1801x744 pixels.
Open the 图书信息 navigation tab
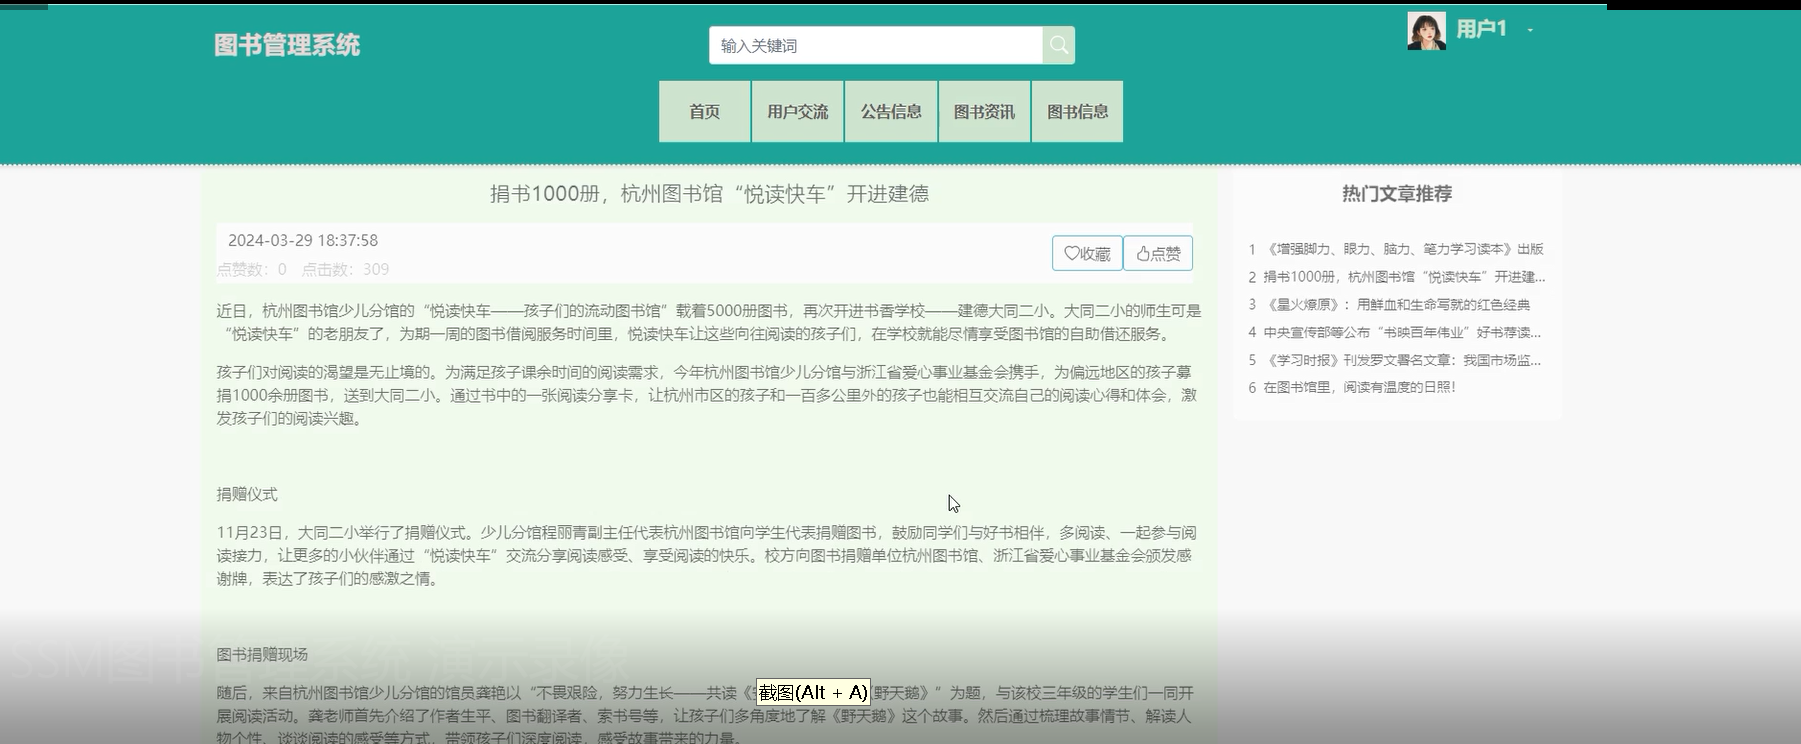point(1077,111)
